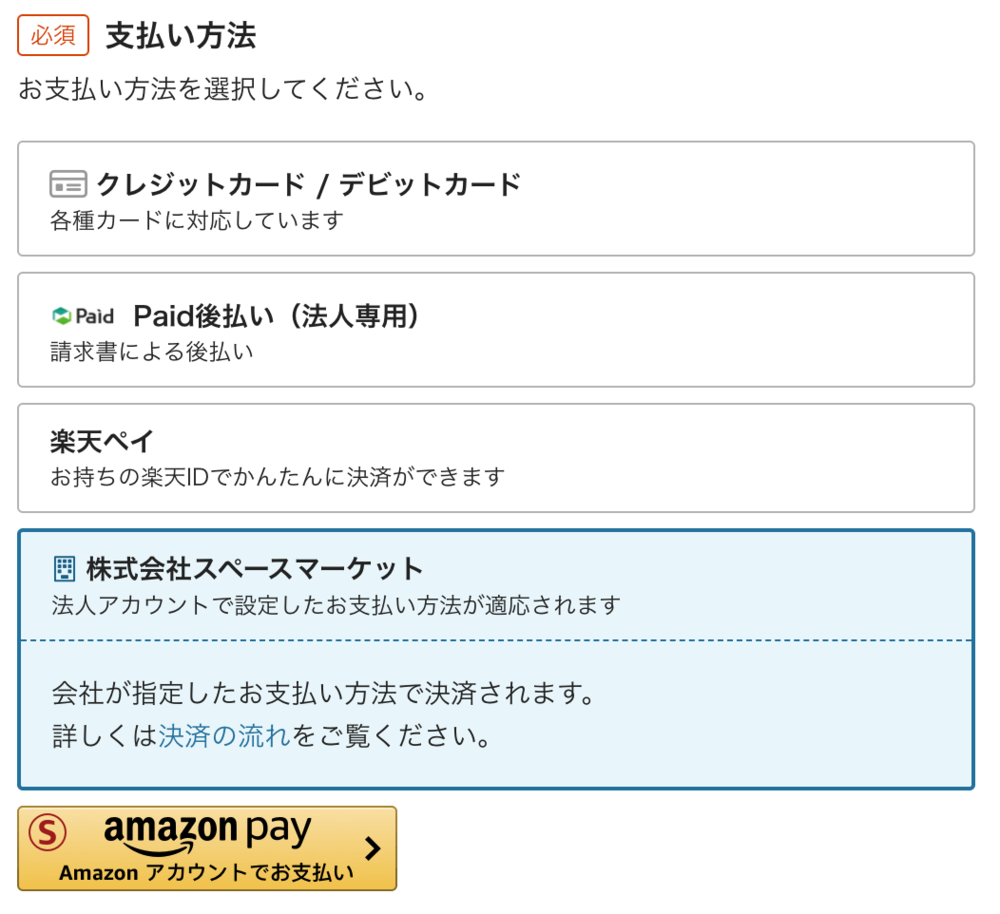Viewport: 1000px width, 914px height.
Task: Click the お支払い方法を選択してください。 instruction text
Action: click(x=223, y=90)
